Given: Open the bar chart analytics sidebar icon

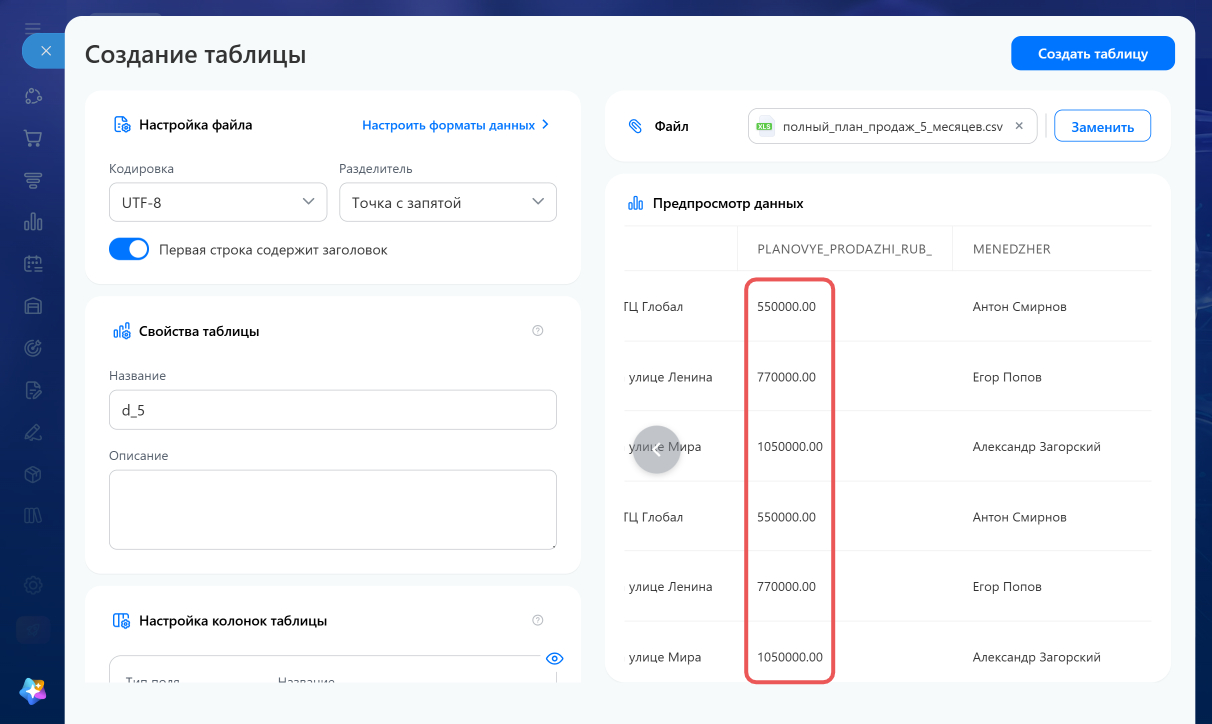Looking at the screenshot, I should (33, 222).
